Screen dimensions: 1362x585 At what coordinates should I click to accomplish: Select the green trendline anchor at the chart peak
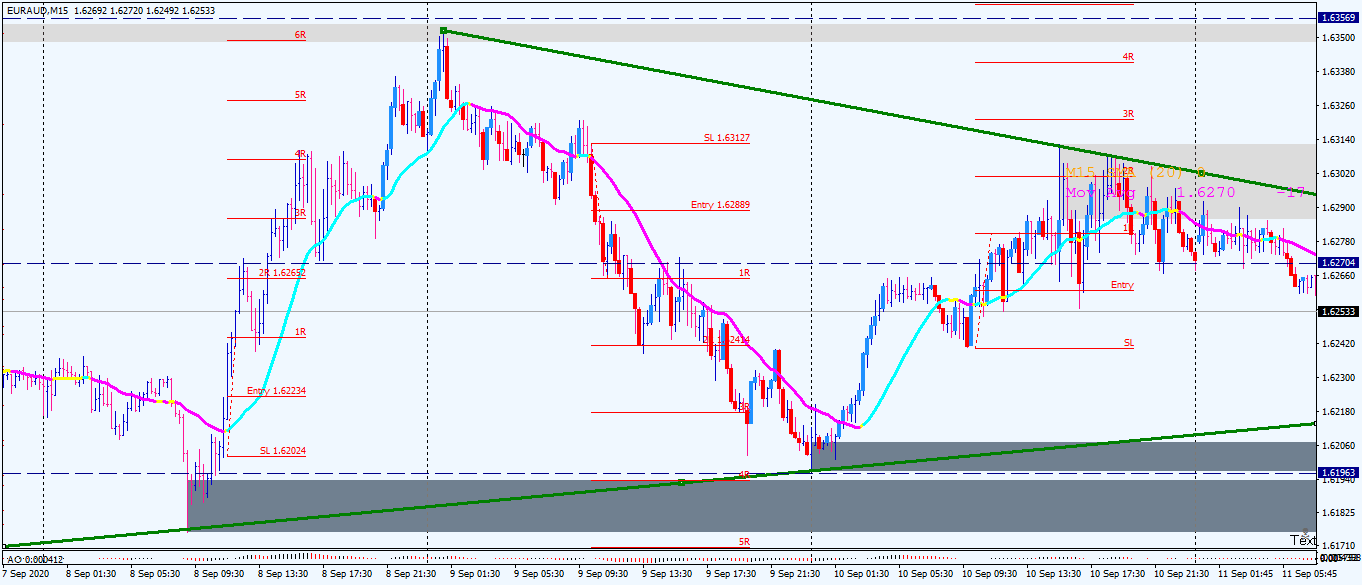coord(442,31)
